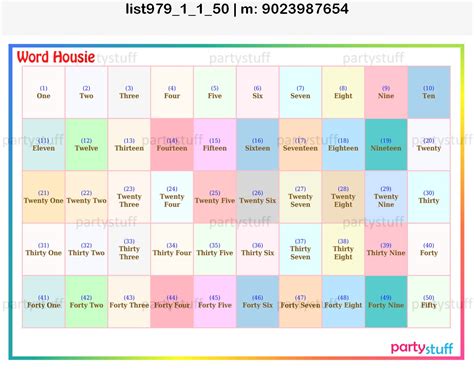Select the (20) Twenty cell
This screenshot has height=370, width=474.
[429, 145]
